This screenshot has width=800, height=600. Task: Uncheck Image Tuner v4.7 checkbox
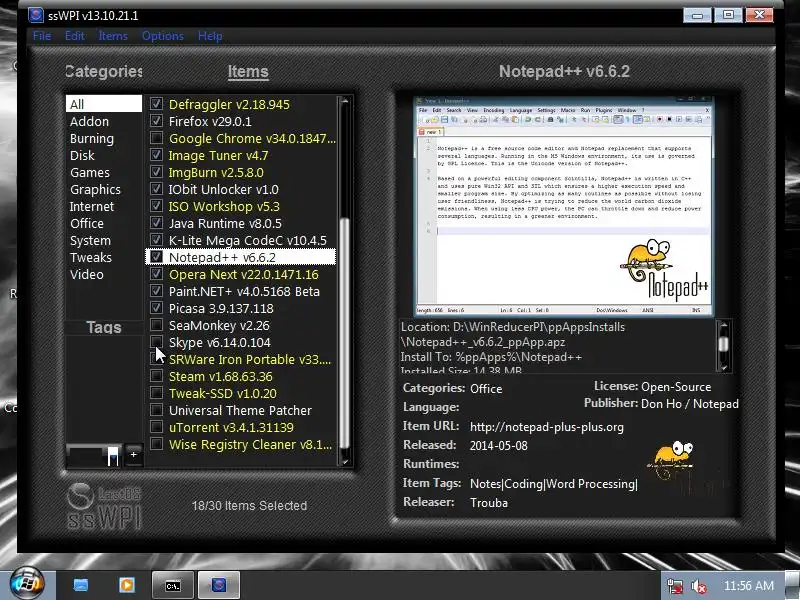pyautogui.click(x=156, y=155)
